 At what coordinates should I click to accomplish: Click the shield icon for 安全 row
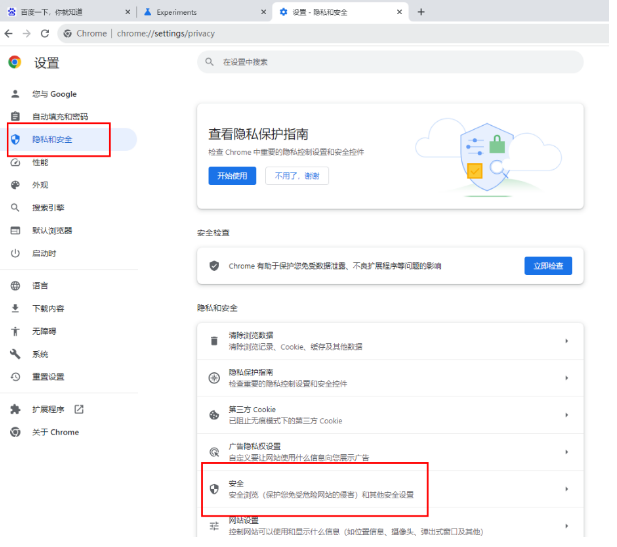214,489
